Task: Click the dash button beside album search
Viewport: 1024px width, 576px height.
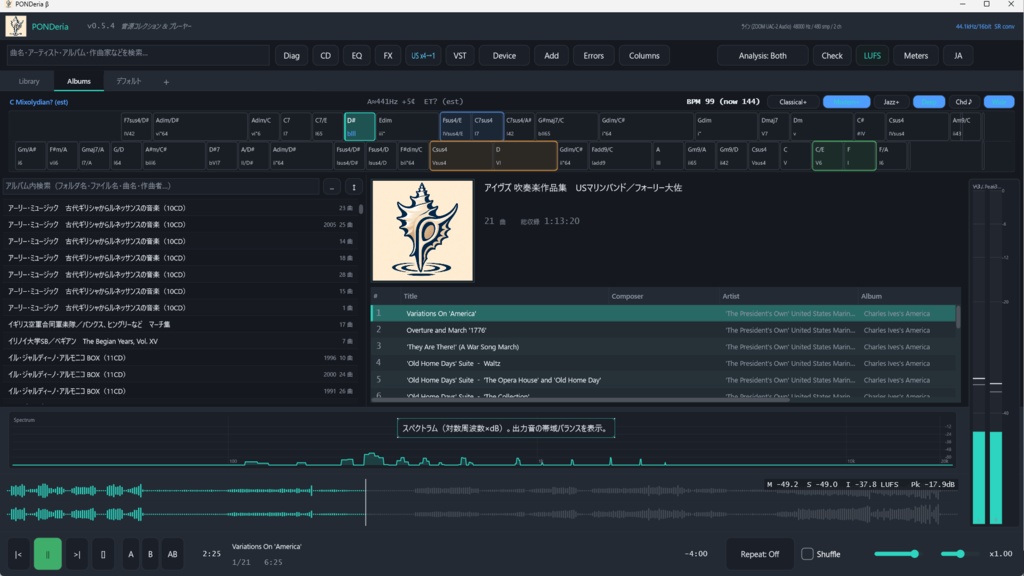Action: tap(332, 187)
